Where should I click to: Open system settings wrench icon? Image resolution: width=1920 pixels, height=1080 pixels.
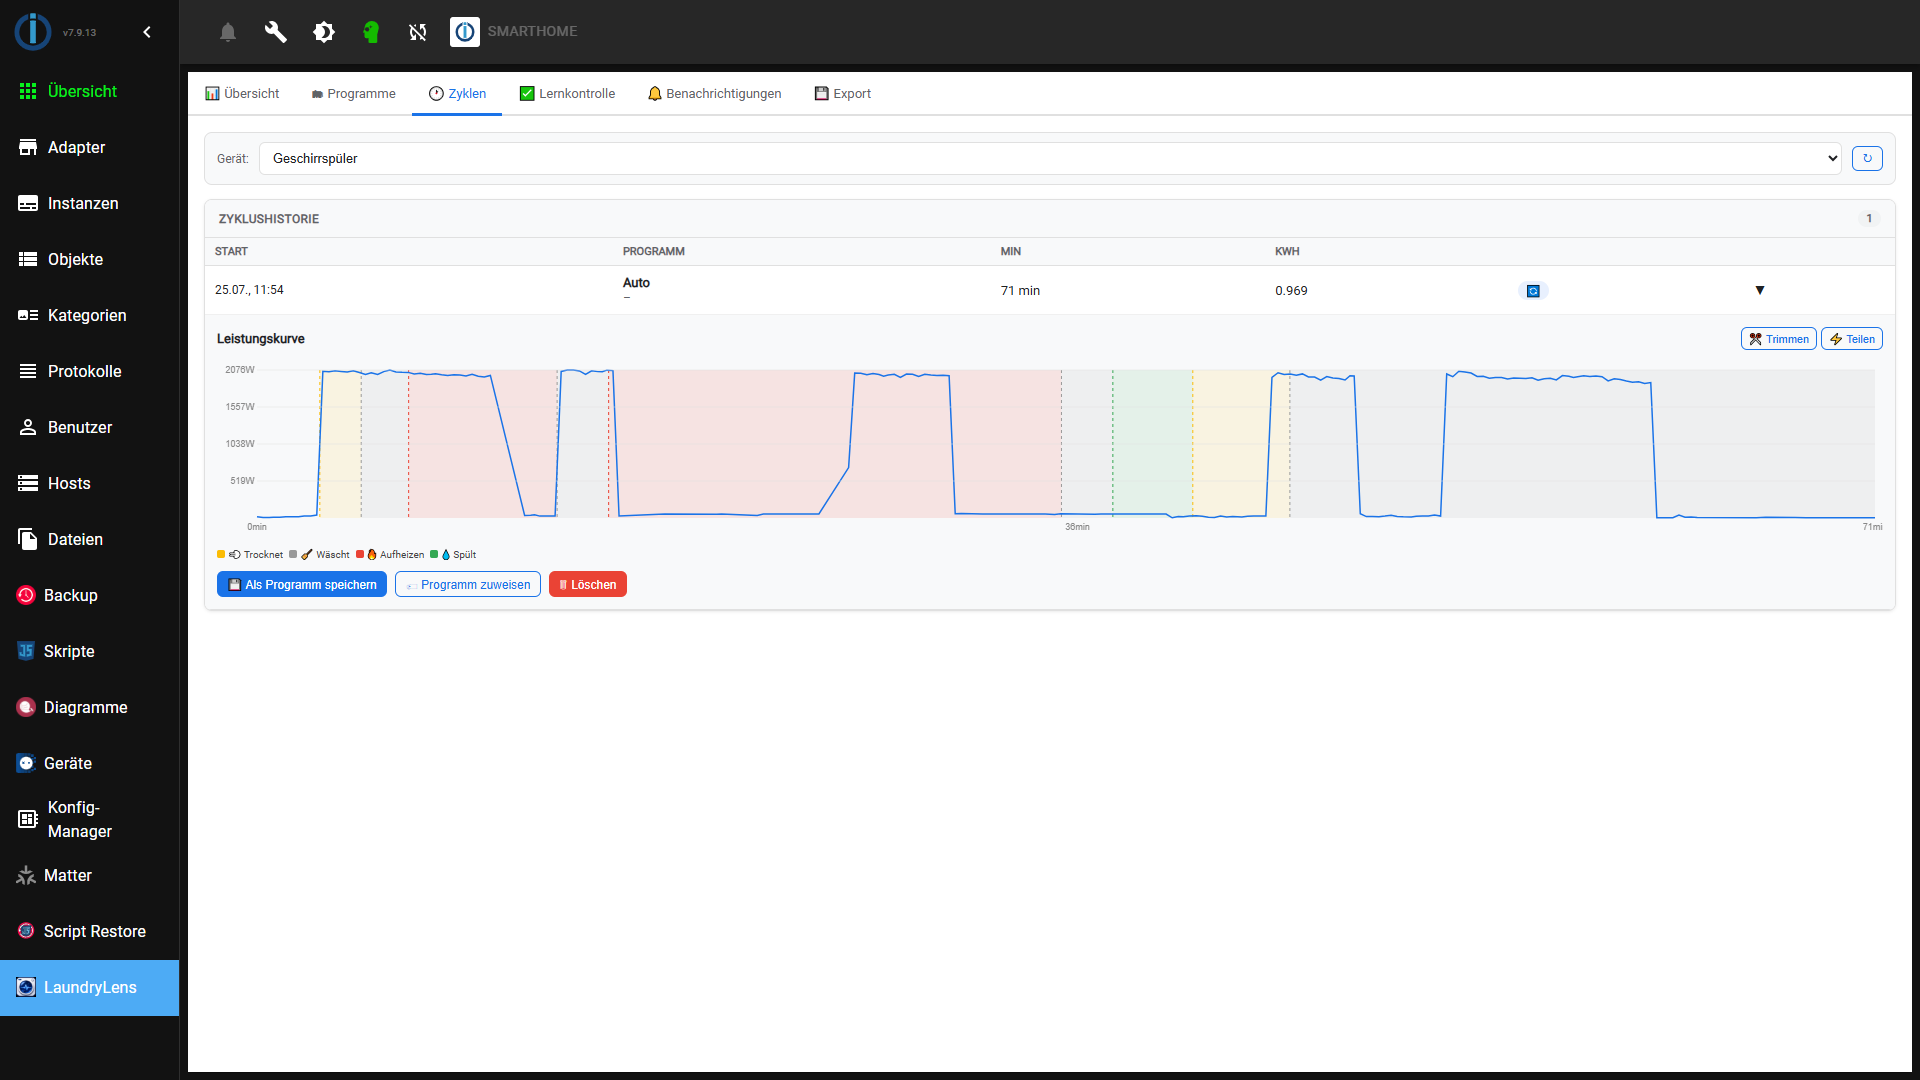[x=275, y=32]
